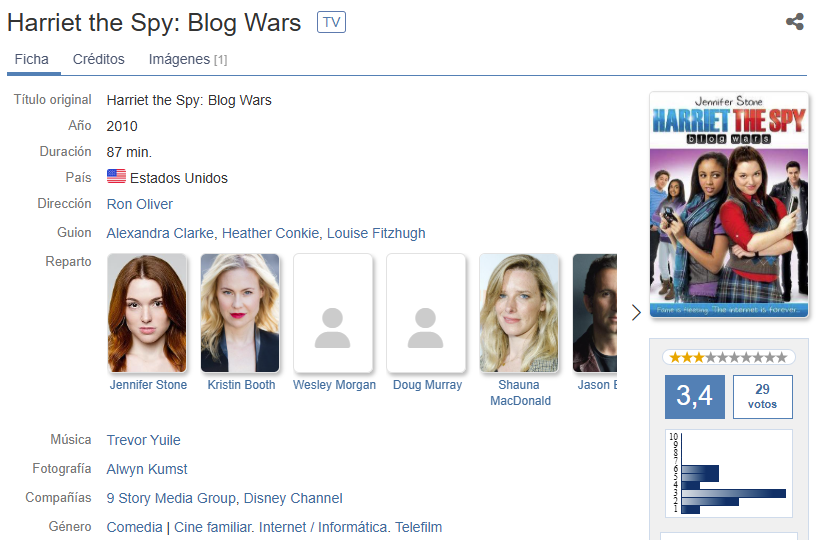The height and width of the screenshot is (540, 820).
Task: Open the Telefilm topic link
Action: (x=418, y=527)
